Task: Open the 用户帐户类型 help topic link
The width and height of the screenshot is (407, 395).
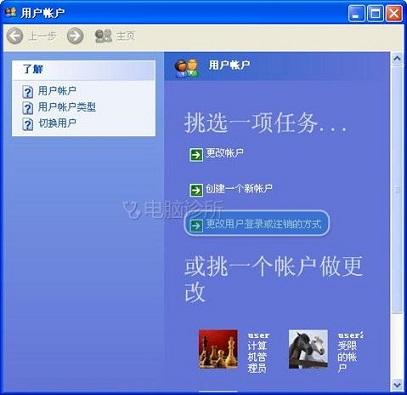Action: [67, 107]
